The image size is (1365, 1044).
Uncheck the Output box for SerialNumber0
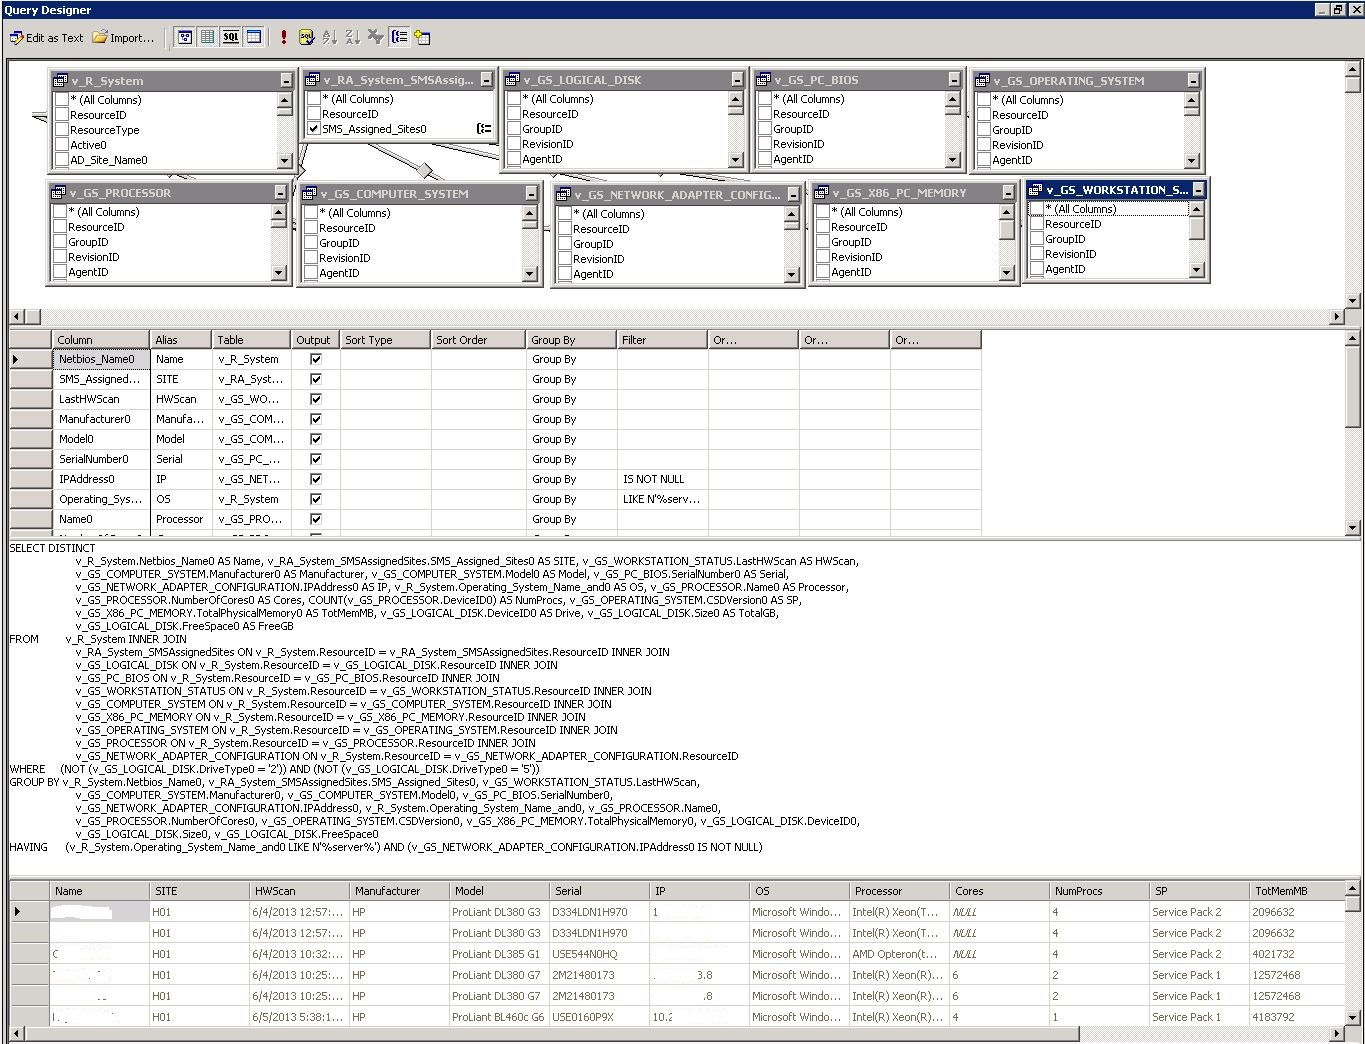click(316, 459)
